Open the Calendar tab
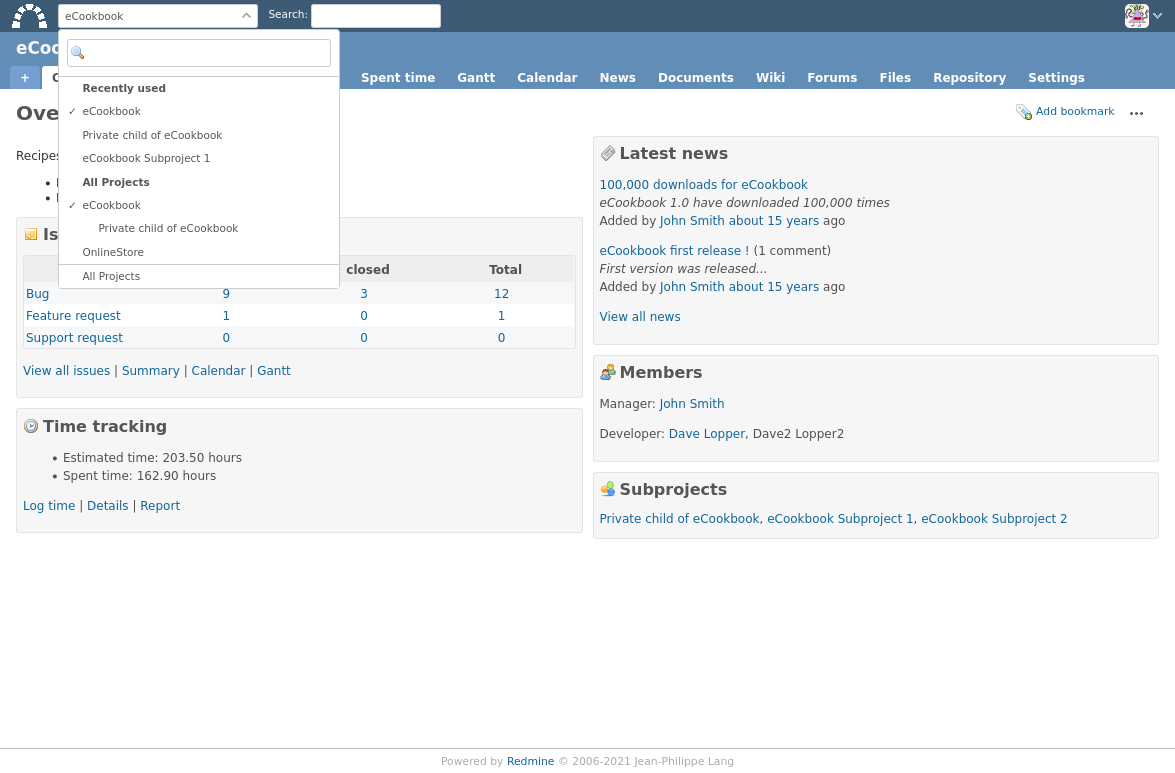The width and height of the screenshot is (1175, 773). [x=547, y=78]
